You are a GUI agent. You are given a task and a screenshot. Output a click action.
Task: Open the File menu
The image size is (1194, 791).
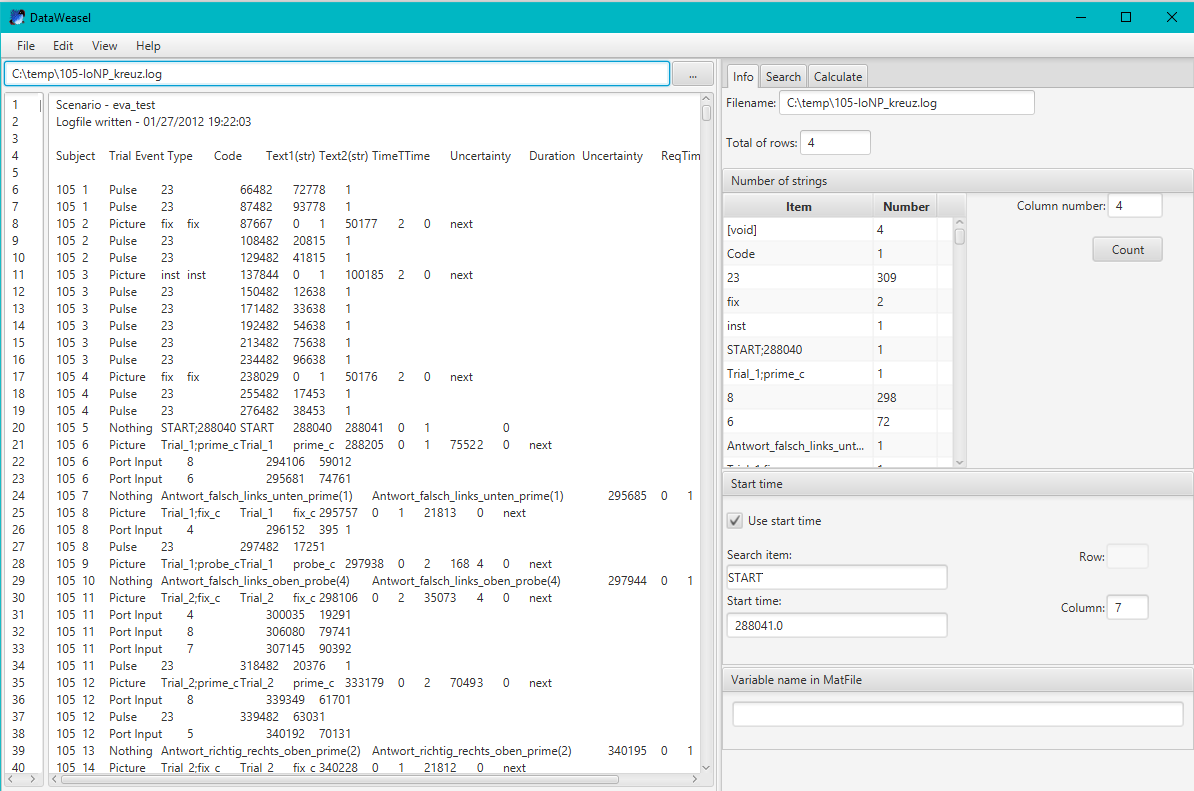(26, 46)
